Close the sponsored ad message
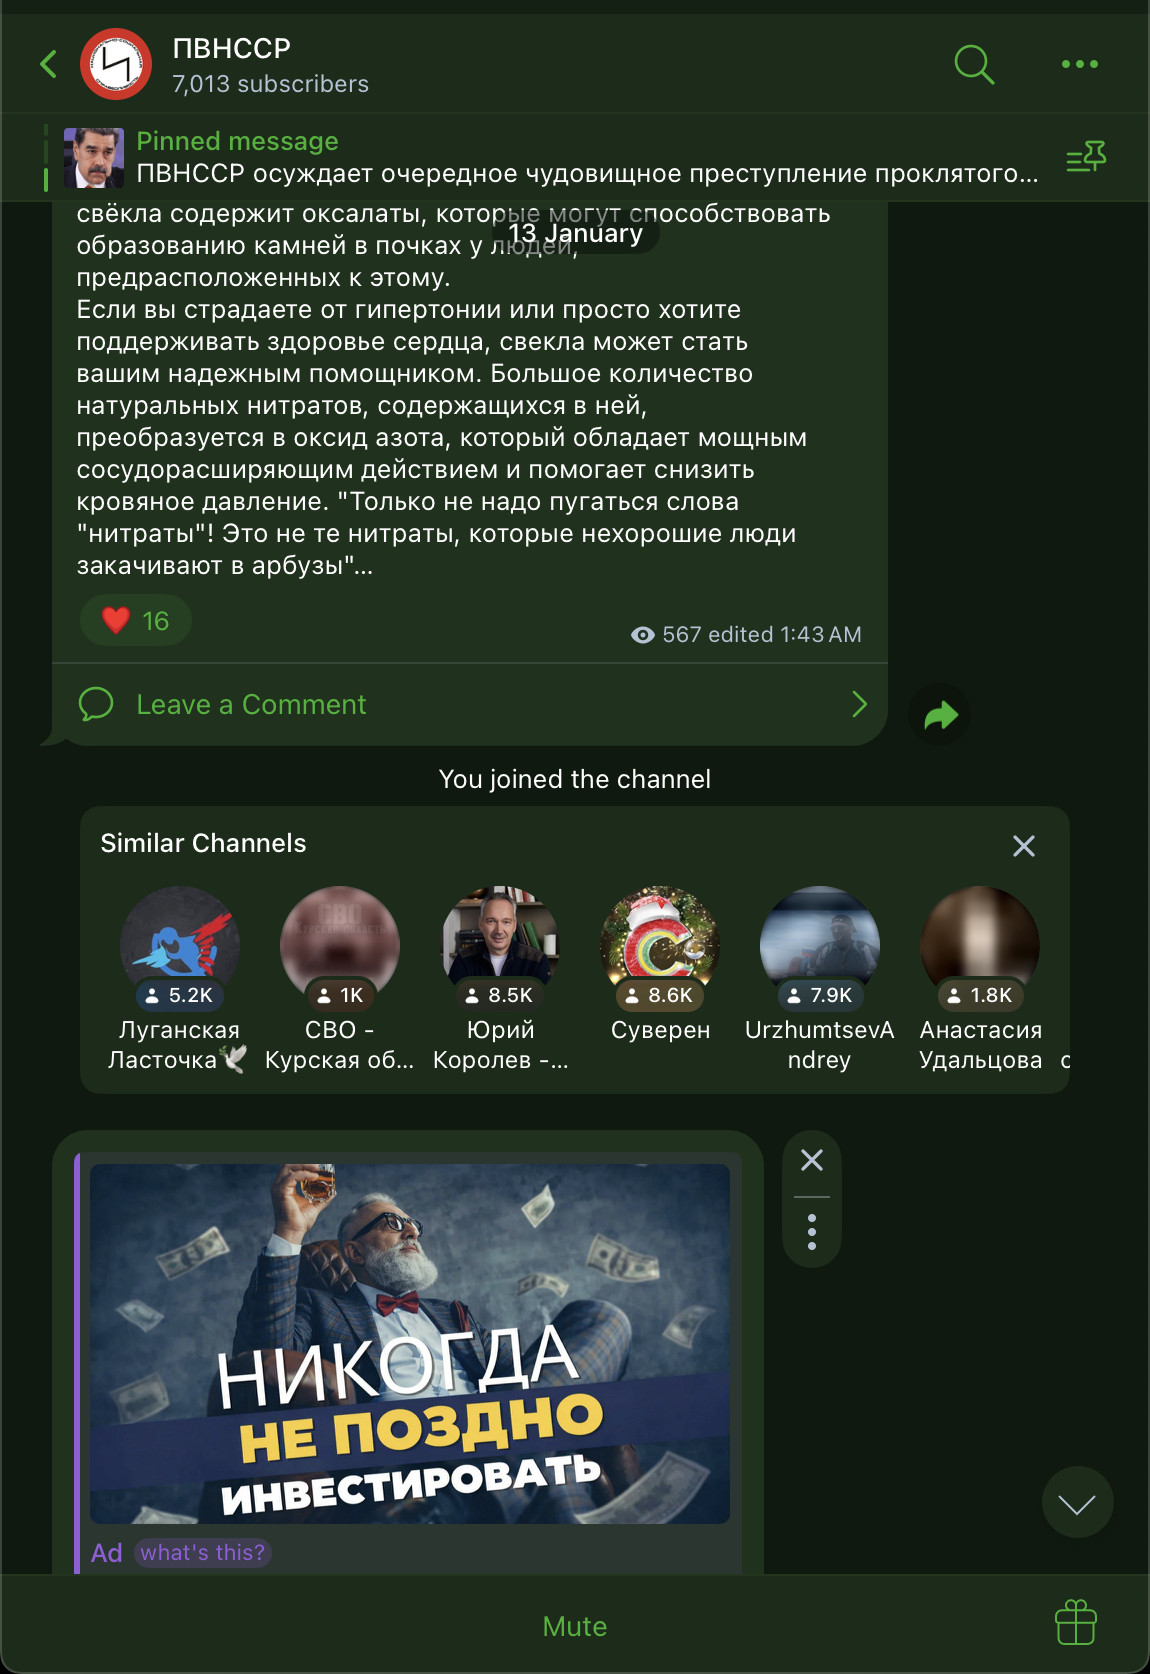The height and width of the screenshot is (1674, 1150). coord(812,1160)
